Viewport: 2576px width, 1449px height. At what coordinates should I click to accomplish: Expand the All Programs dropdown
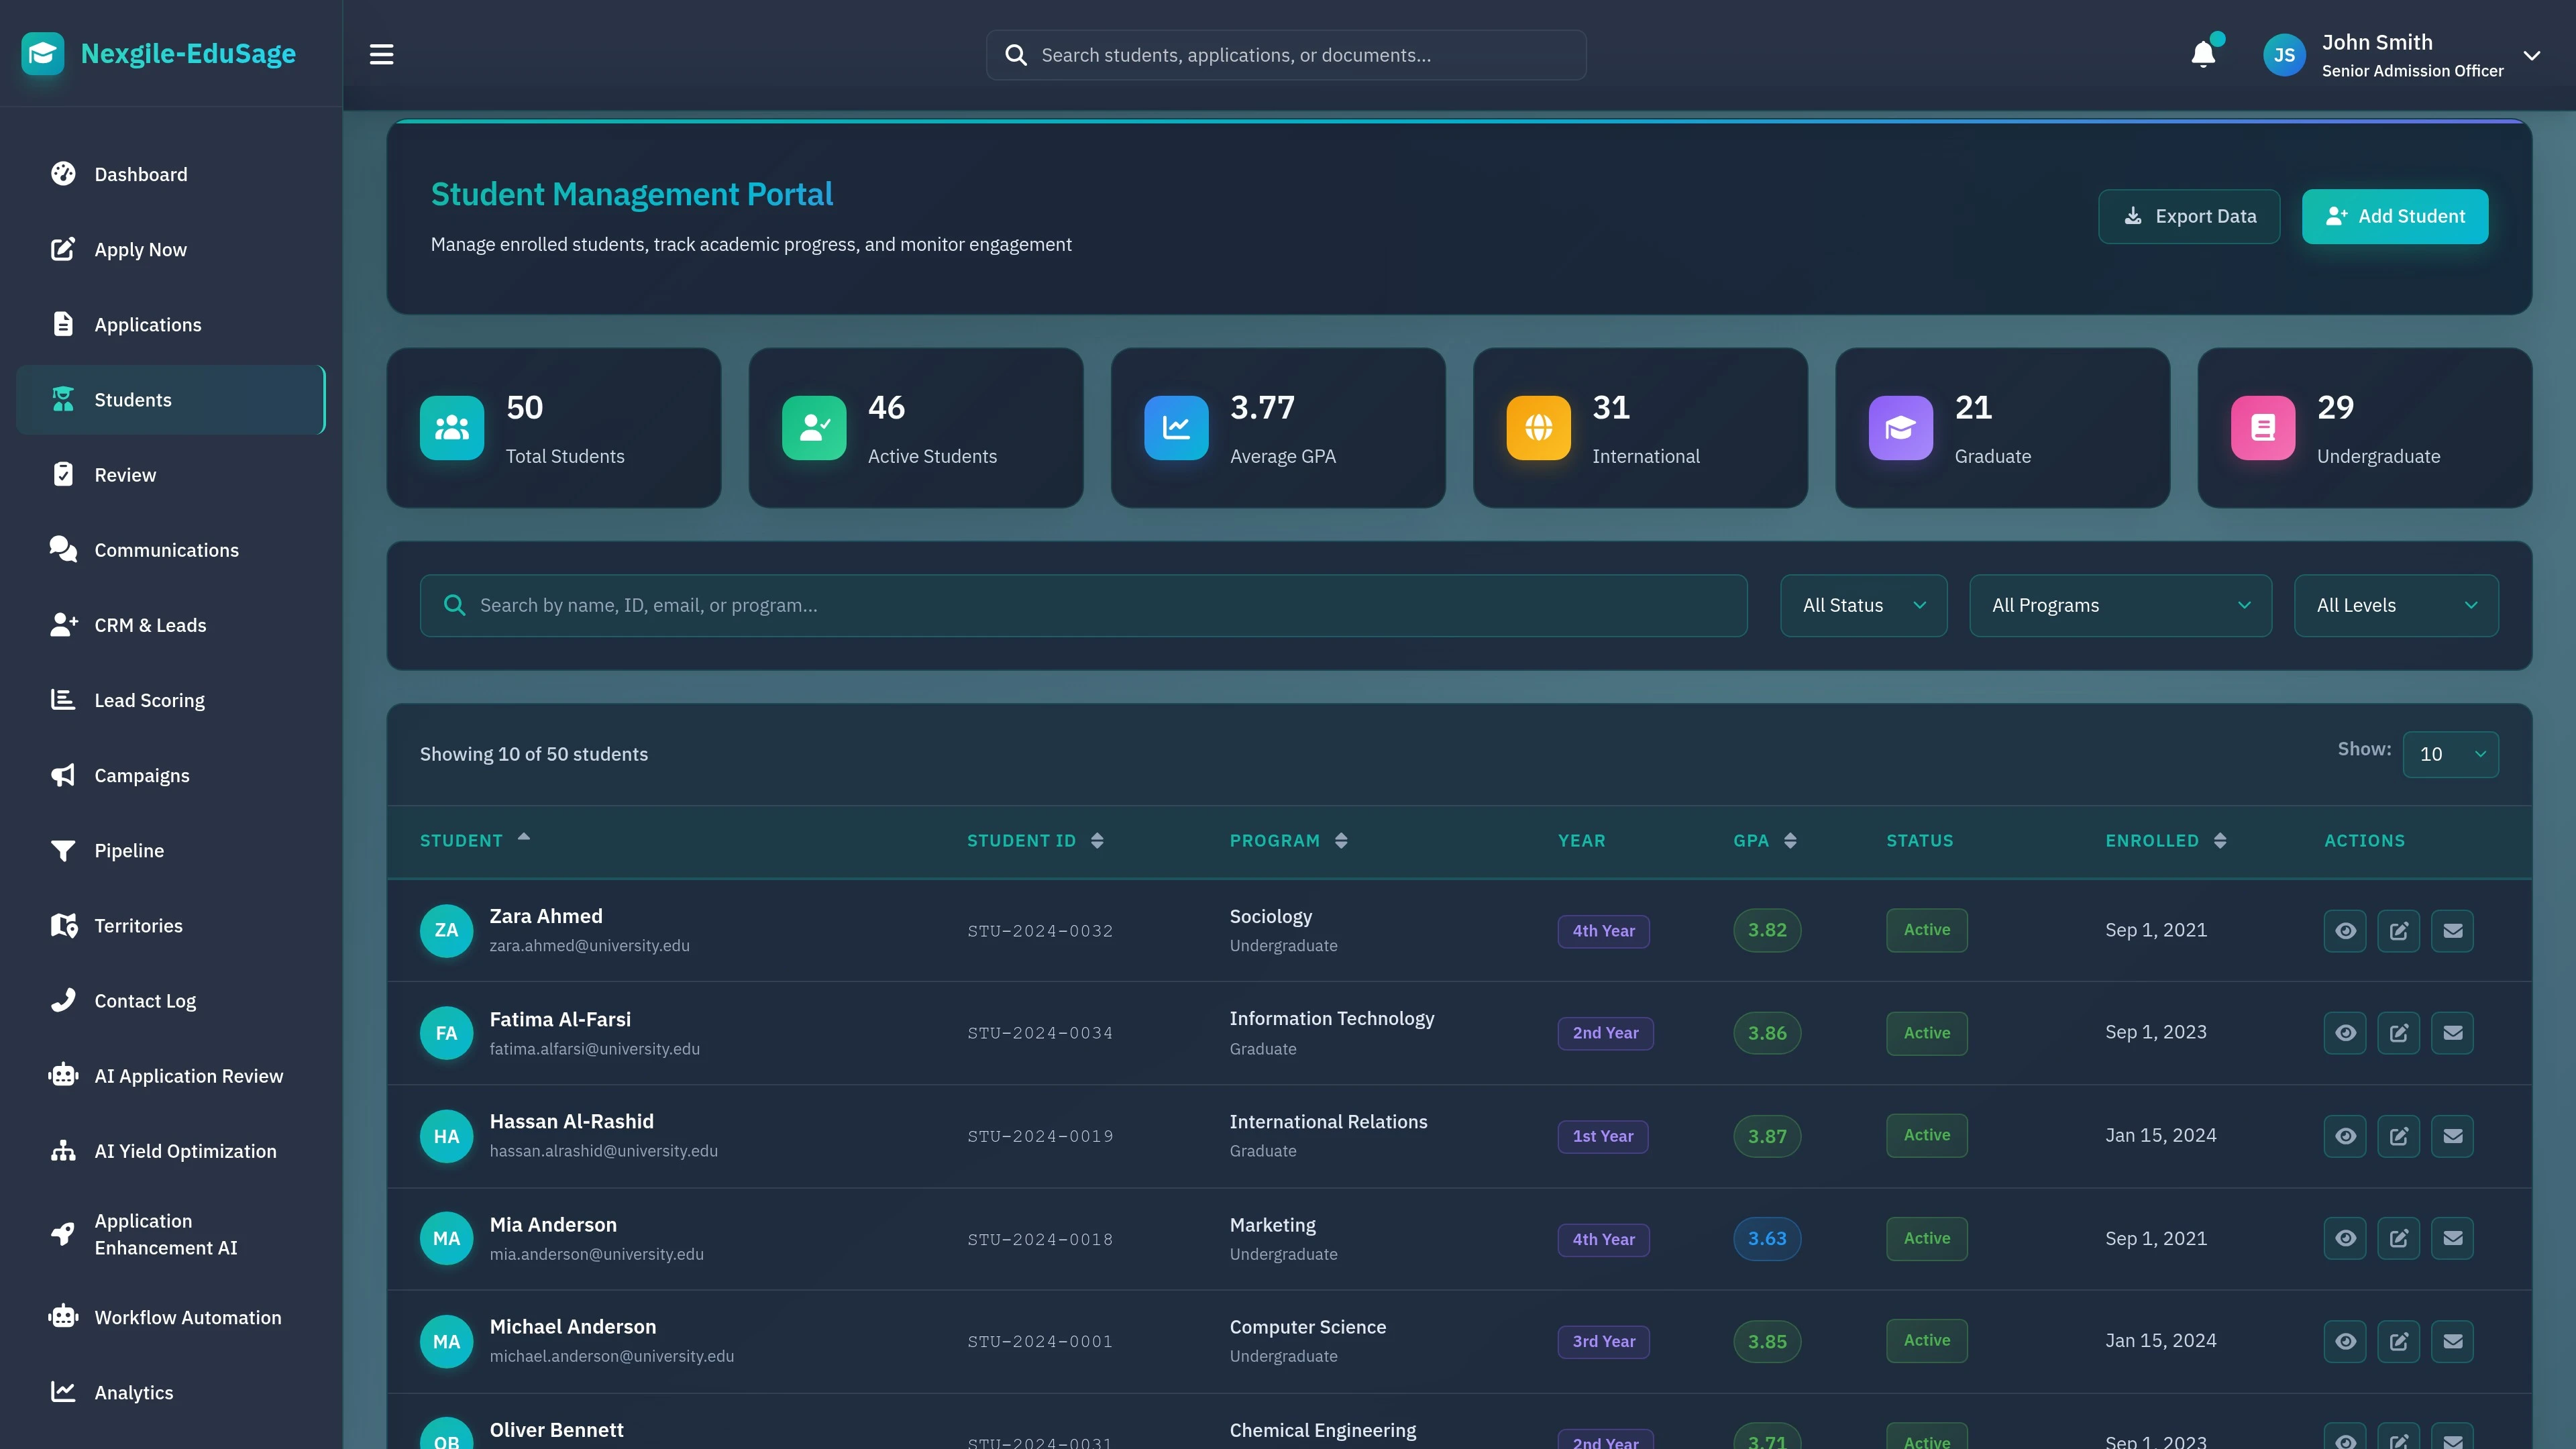click(x=2120, y=605)
